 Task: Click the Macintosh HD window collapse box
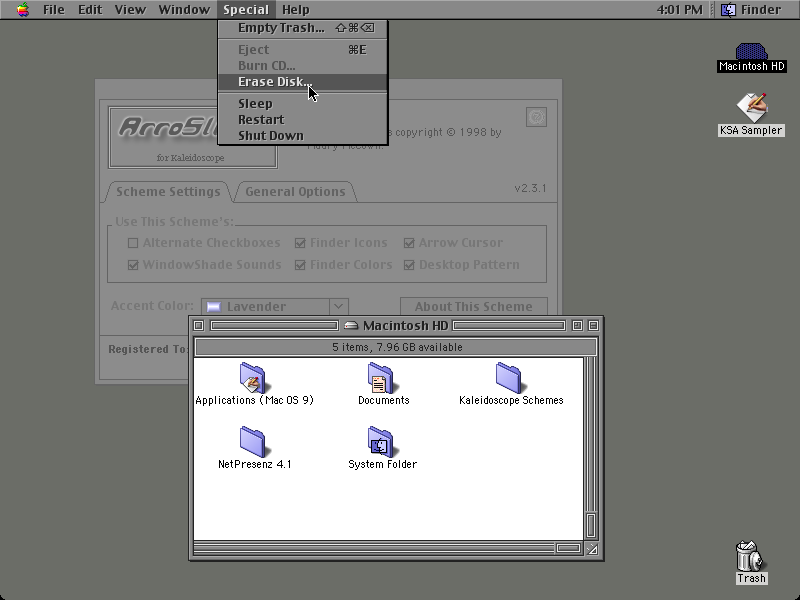[593, 326]
